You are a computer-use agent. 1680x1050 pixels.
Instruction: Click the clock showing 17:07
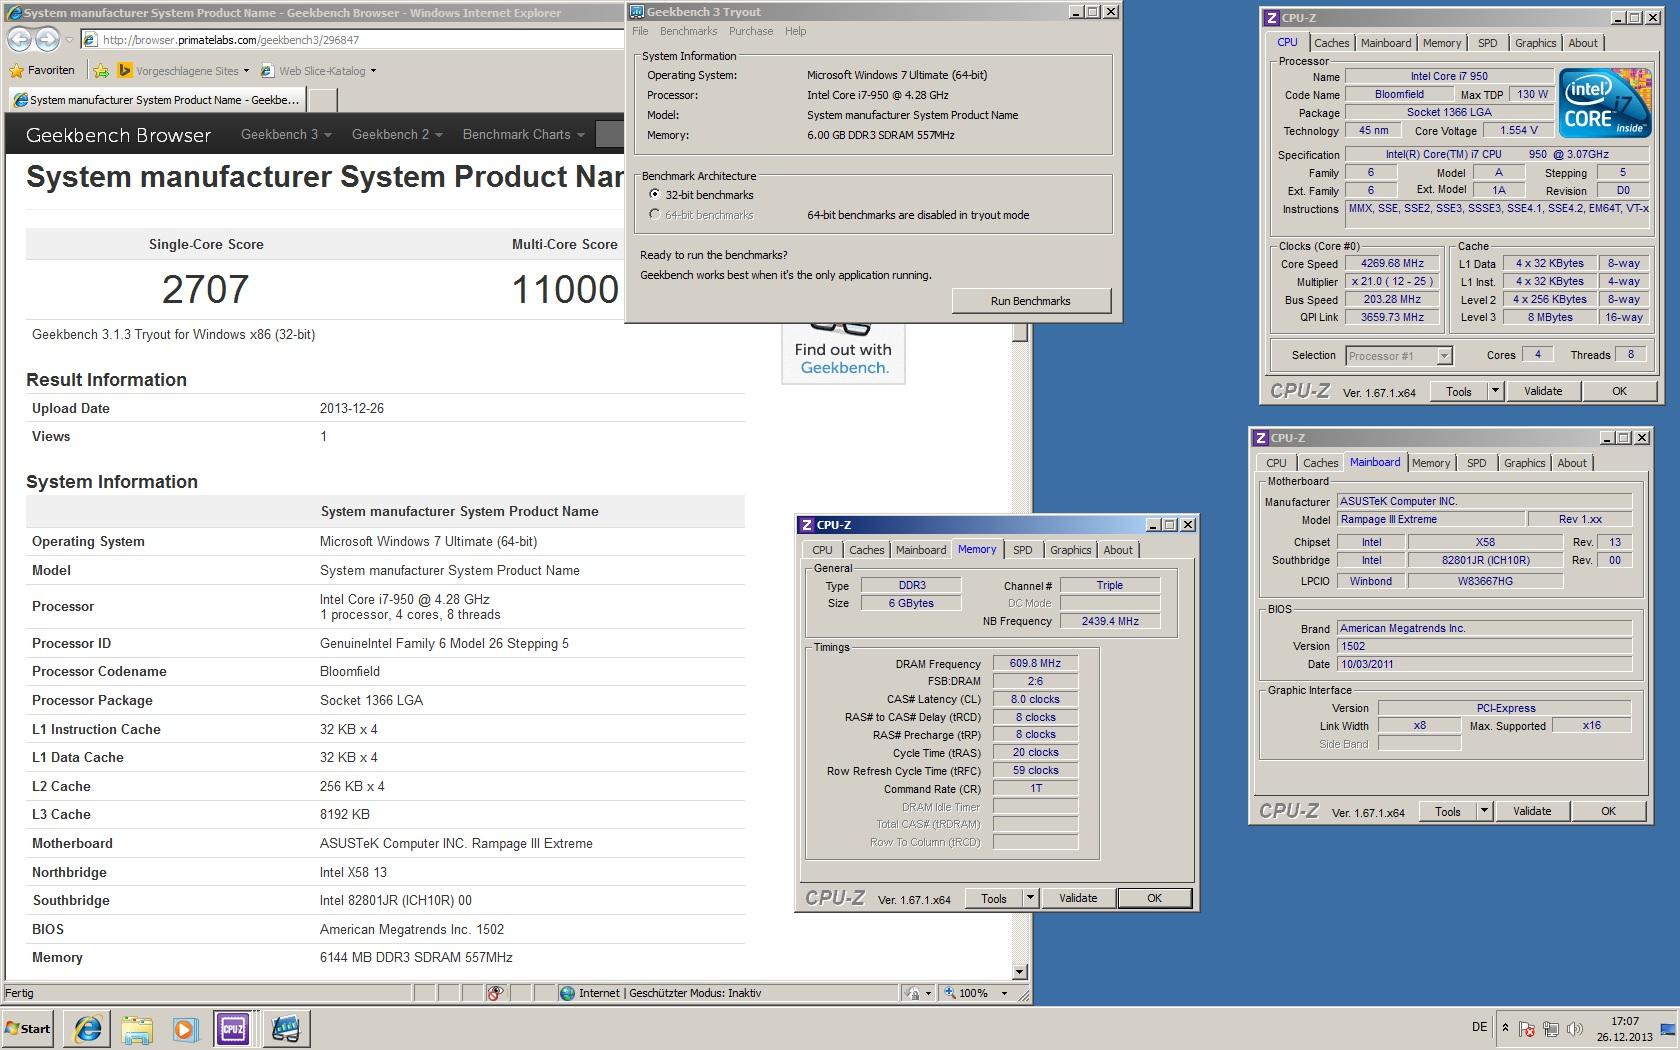point(1624,1029)
